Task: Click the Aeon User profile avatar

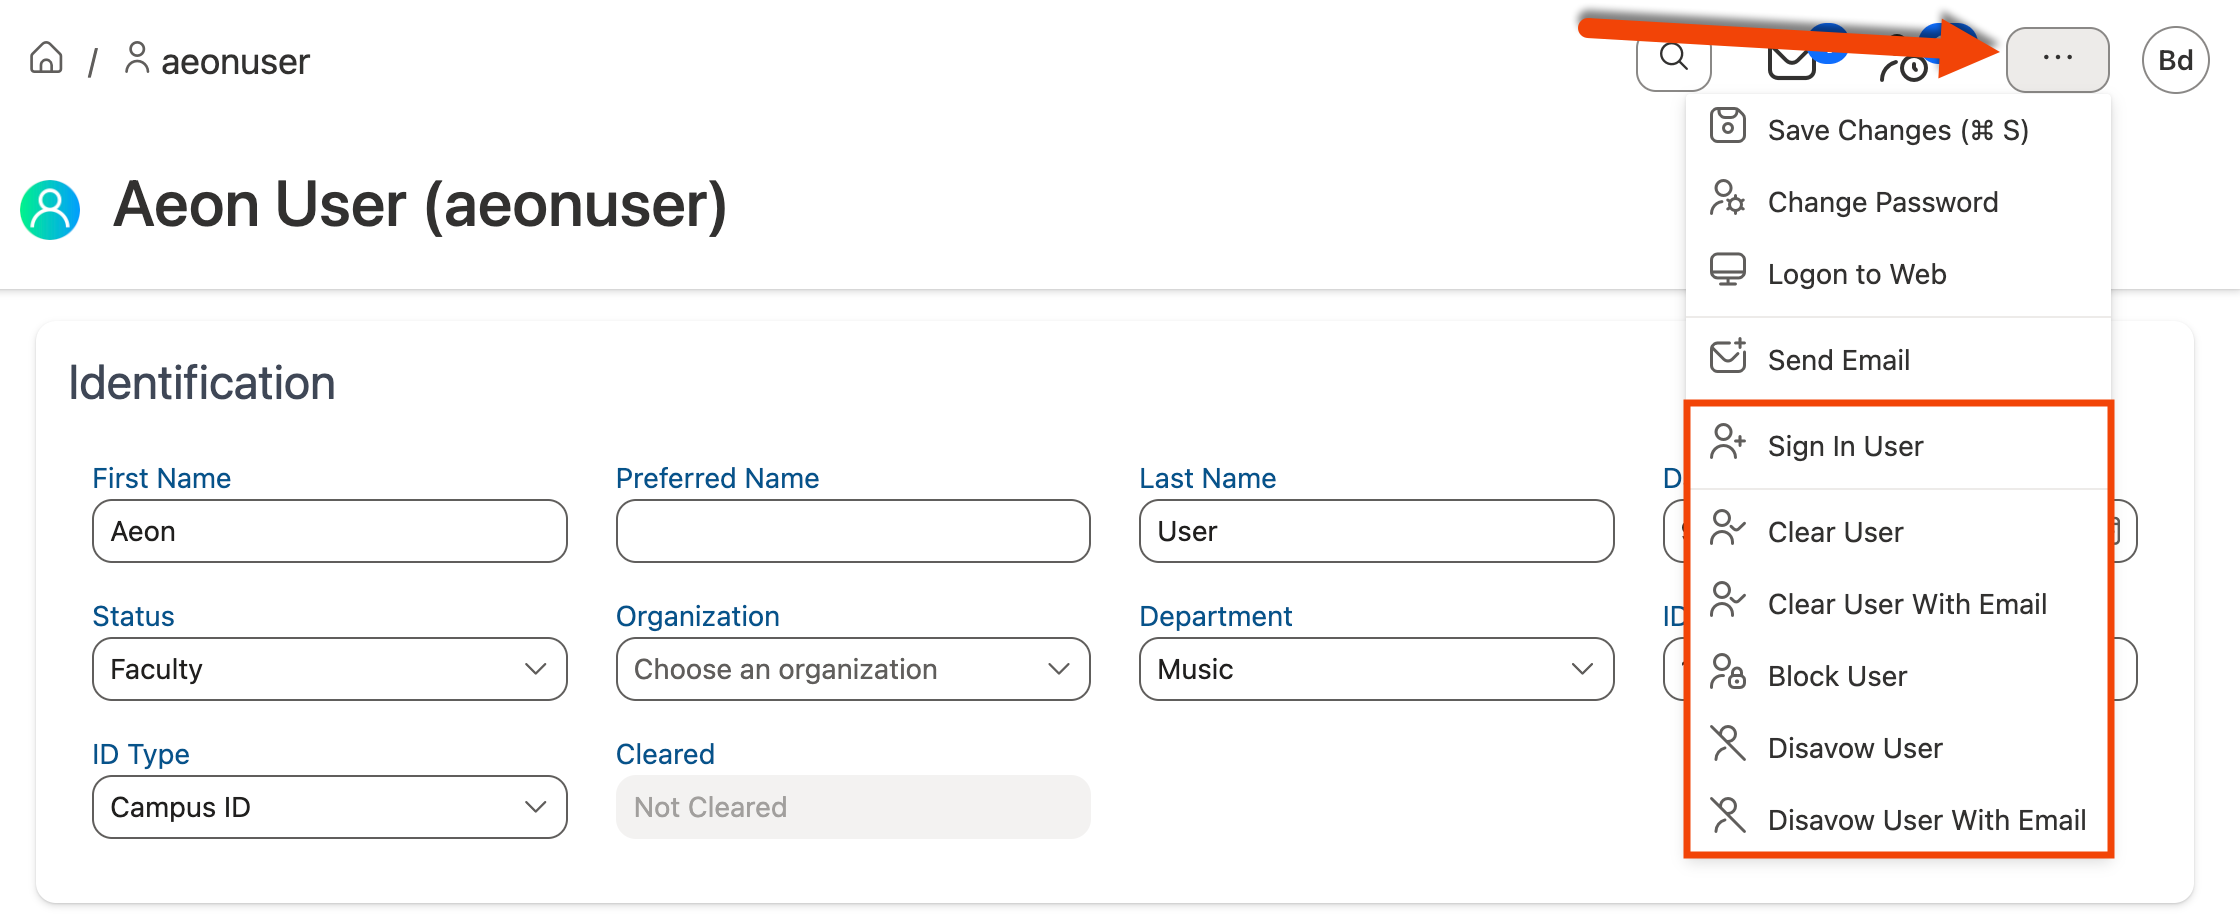Action: pos(50,208)
